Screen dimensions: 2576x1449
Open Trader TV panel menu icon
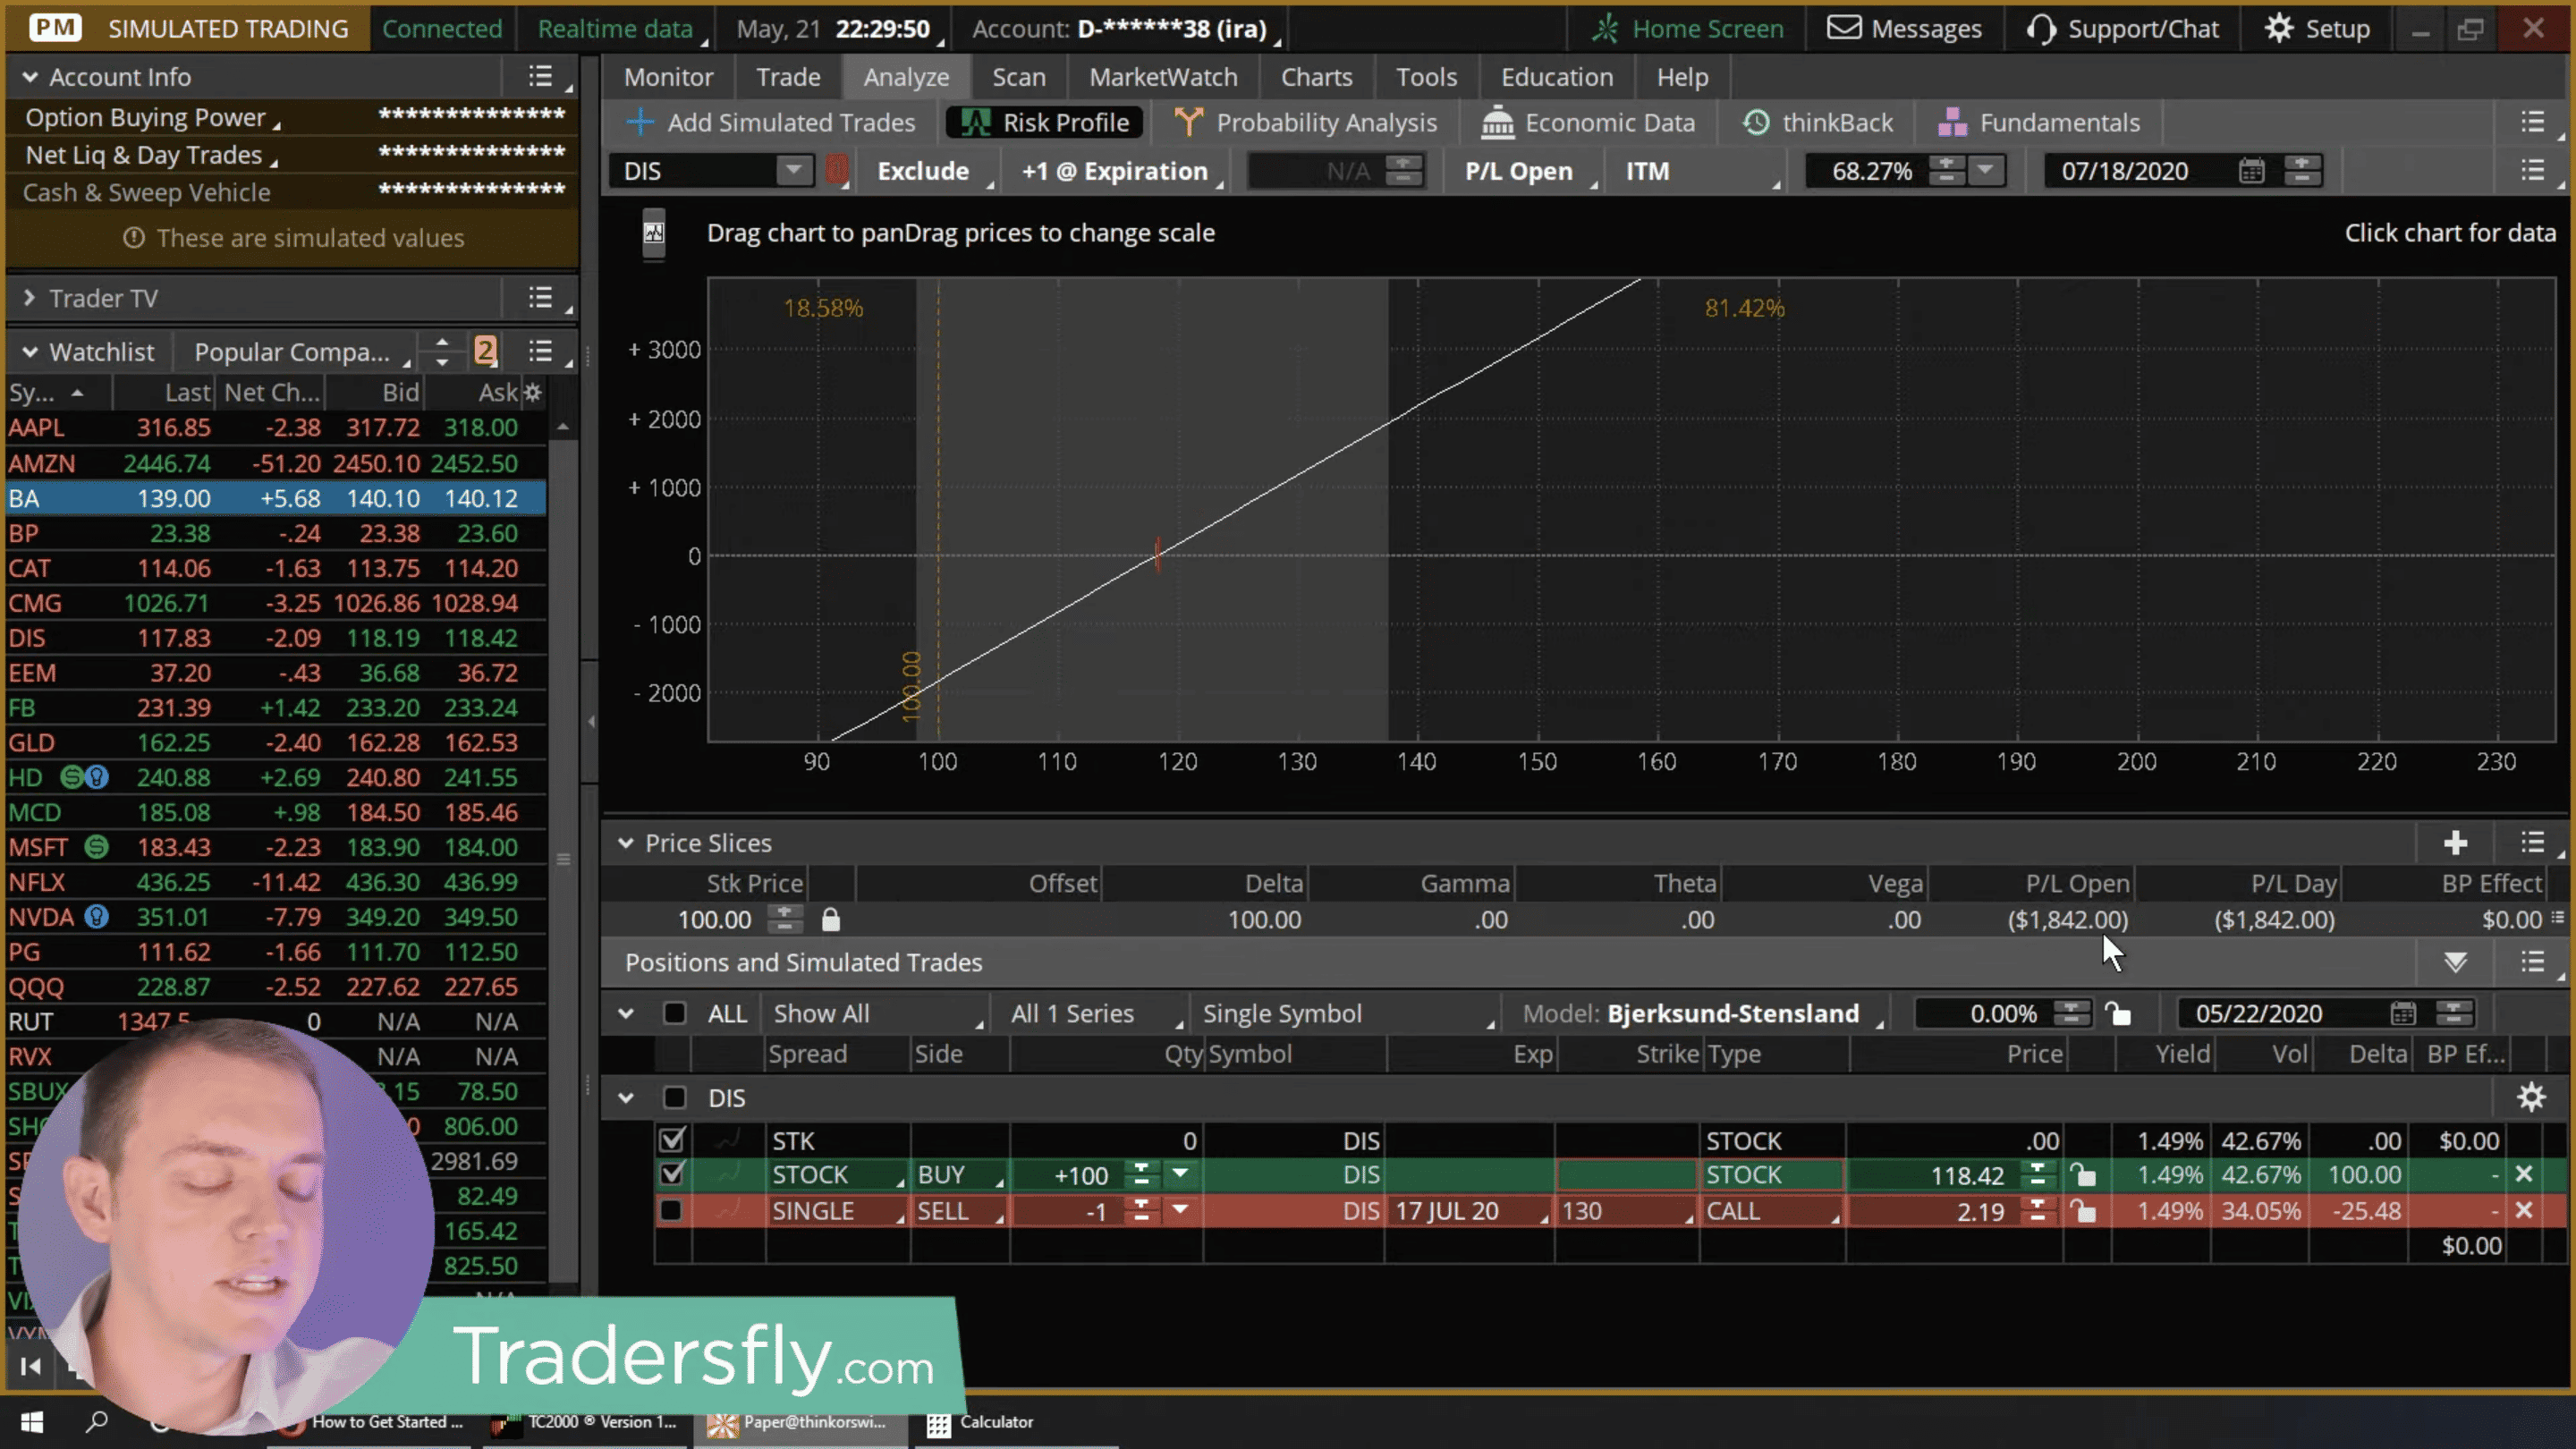click(541, 298)
